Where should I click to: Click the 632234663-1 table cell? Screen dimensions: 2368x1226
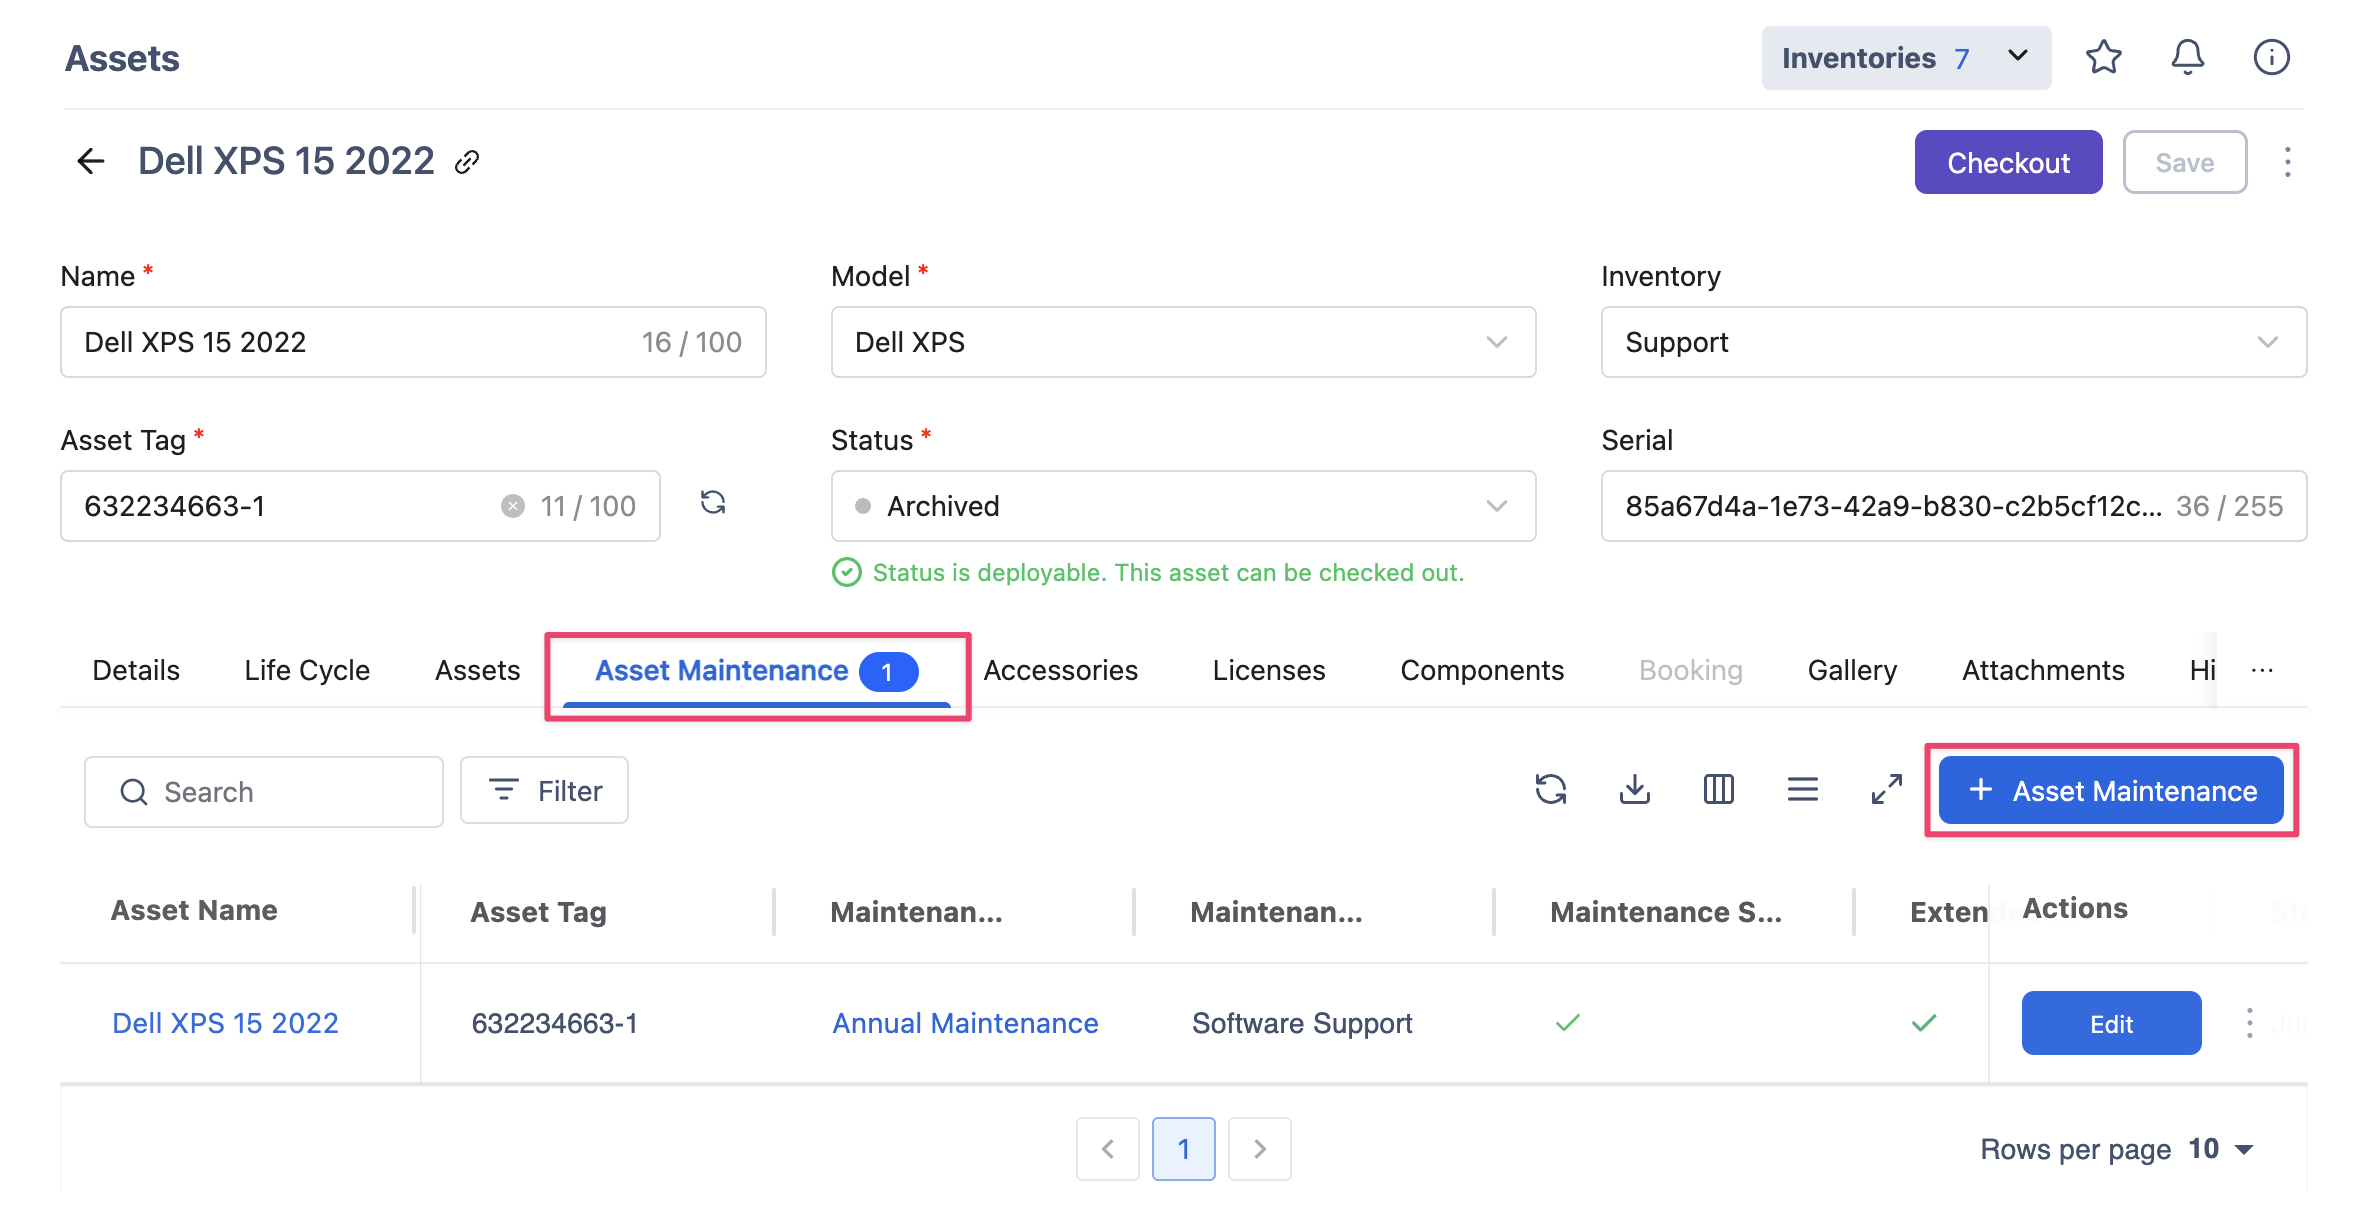point(554,1023)
